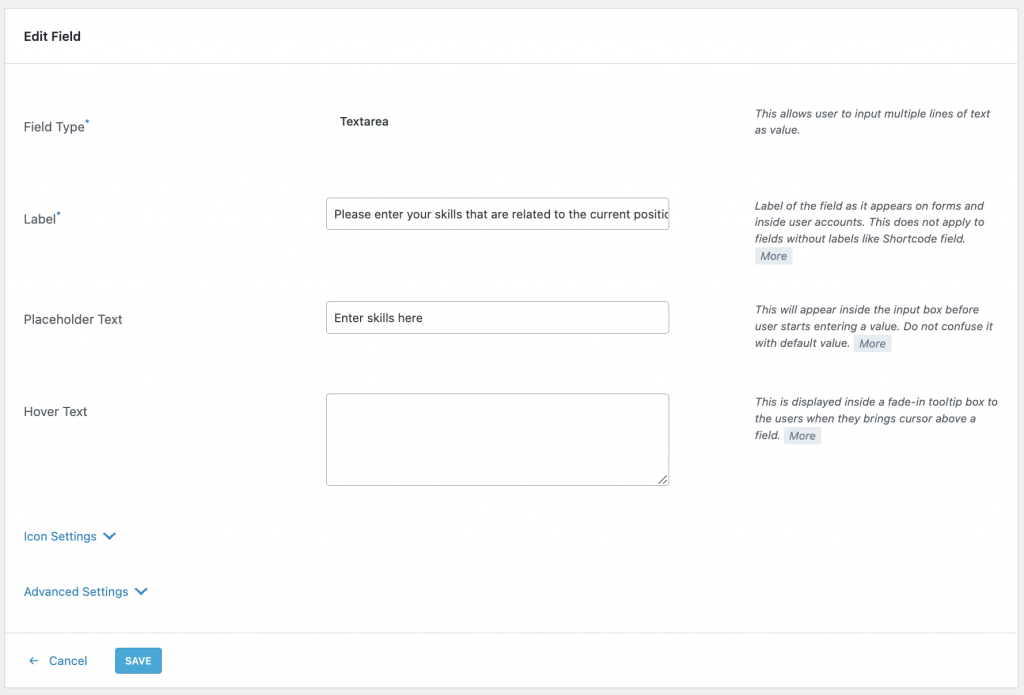The width and height of the screenshot is (1024, 695).
Task: Click the Label input field
Action: (x=497, y=213)
